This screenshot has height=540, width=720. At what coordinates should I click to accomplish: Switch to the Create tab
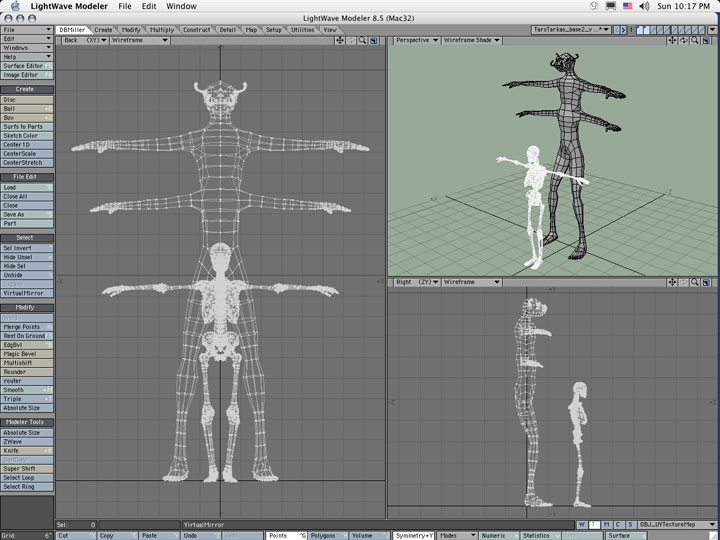click(103, 30)
